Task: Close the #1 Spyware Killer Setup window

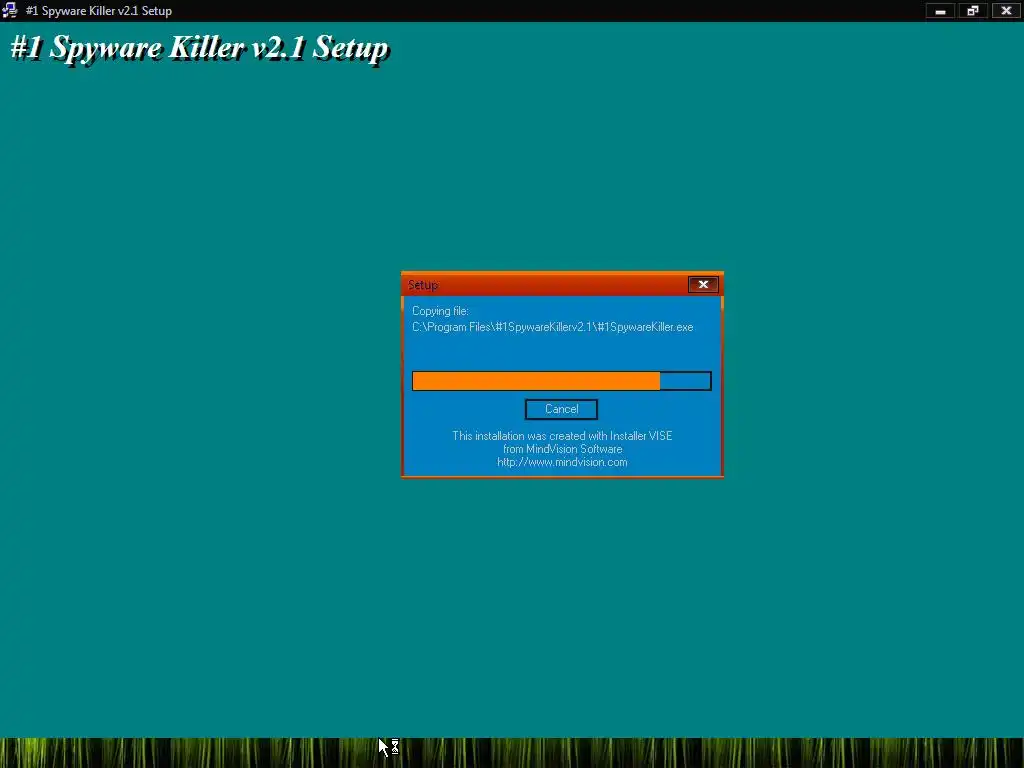Action: coord(1006,10)
